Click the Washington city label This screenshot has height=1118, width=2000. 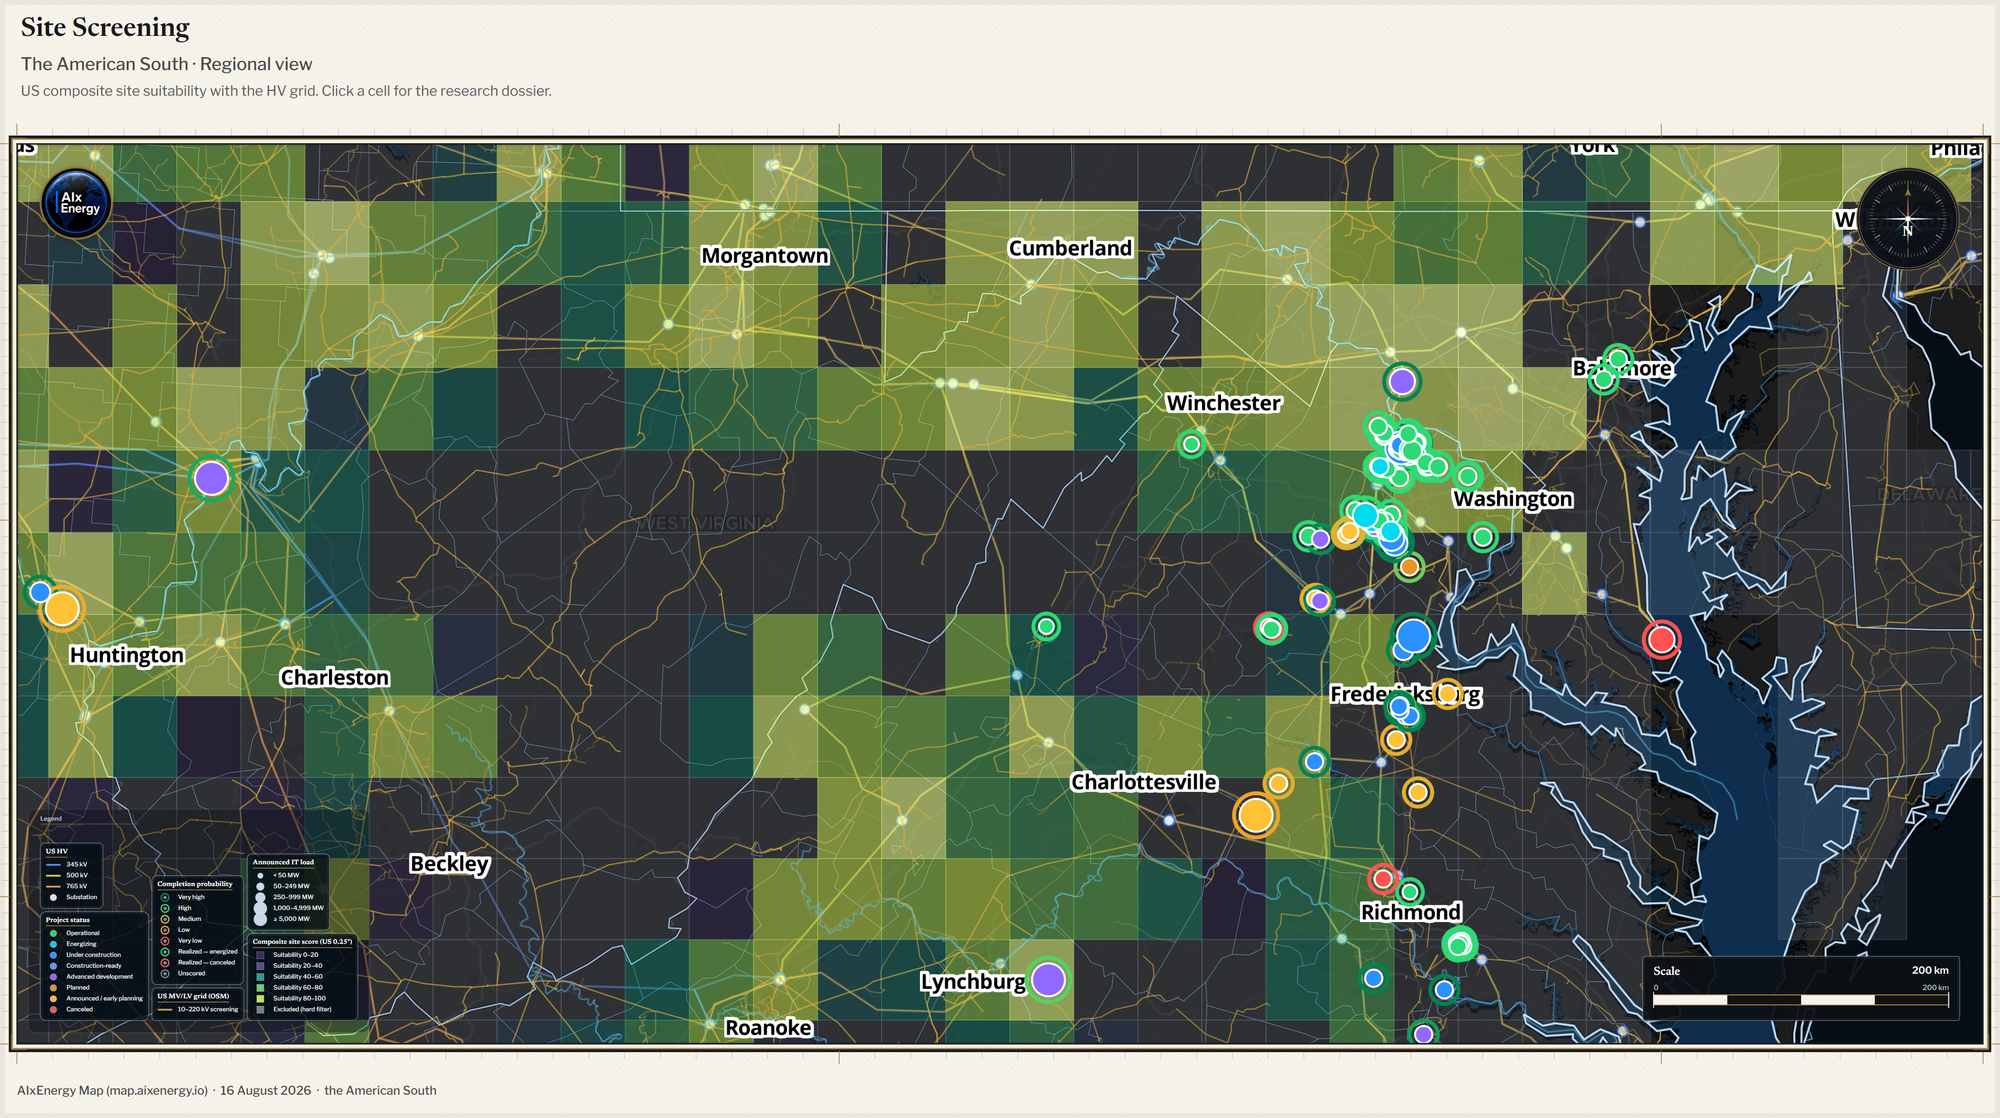1513,499
